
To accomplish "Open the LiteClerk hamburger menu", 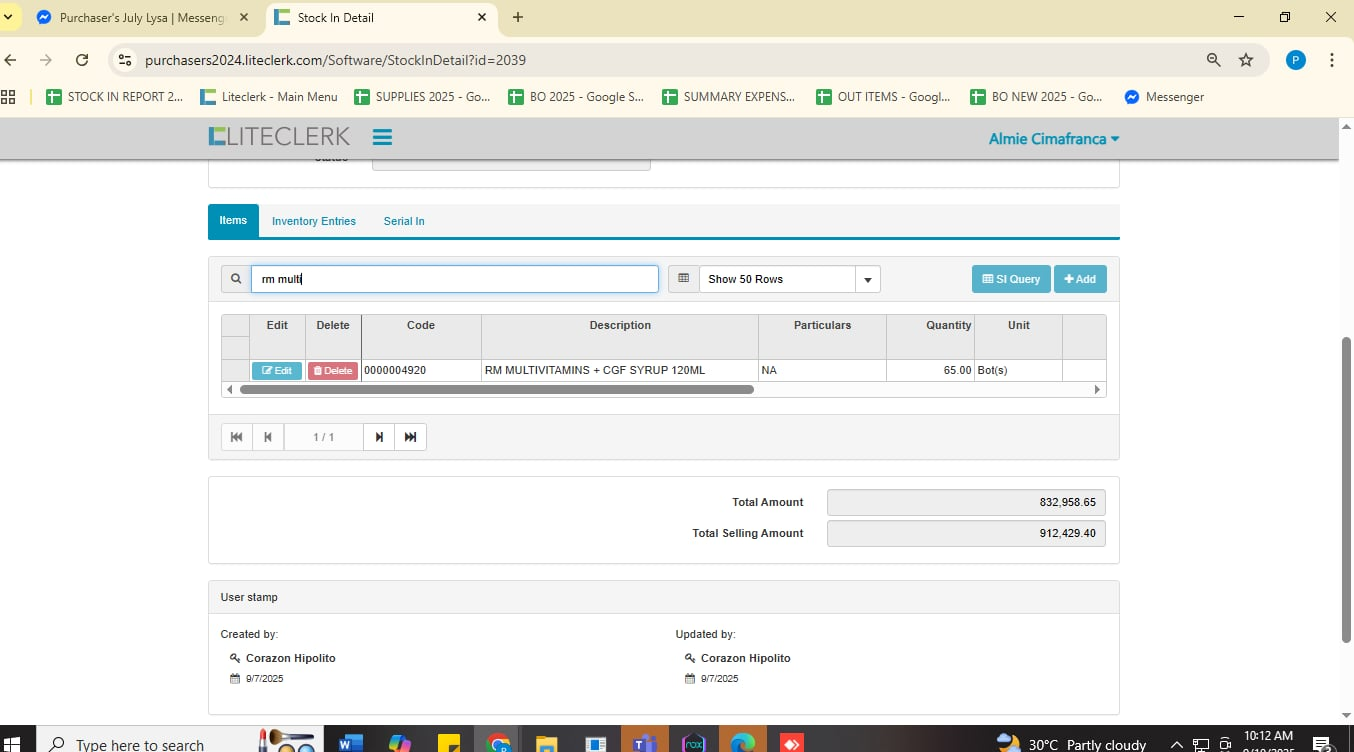I will (x=382, y=138).
